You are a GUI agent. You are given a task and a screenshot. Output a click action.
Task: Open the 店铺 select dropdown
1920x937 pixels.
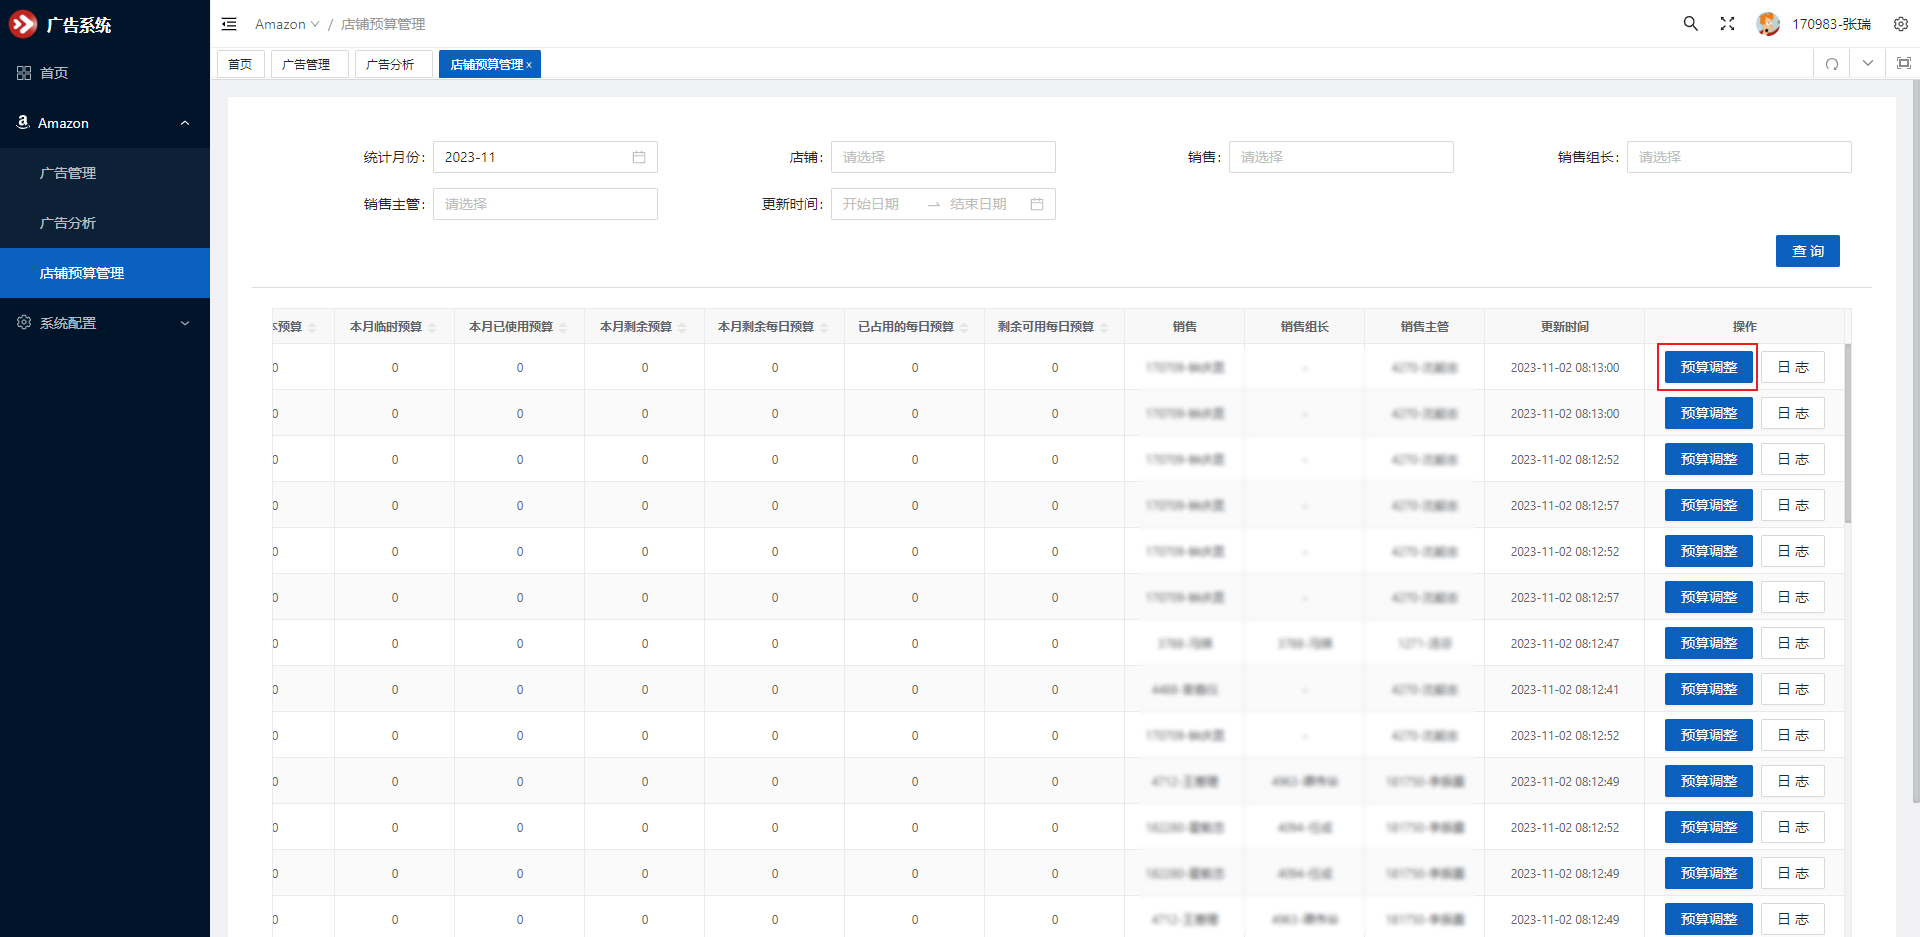click(x=942, y=157)
